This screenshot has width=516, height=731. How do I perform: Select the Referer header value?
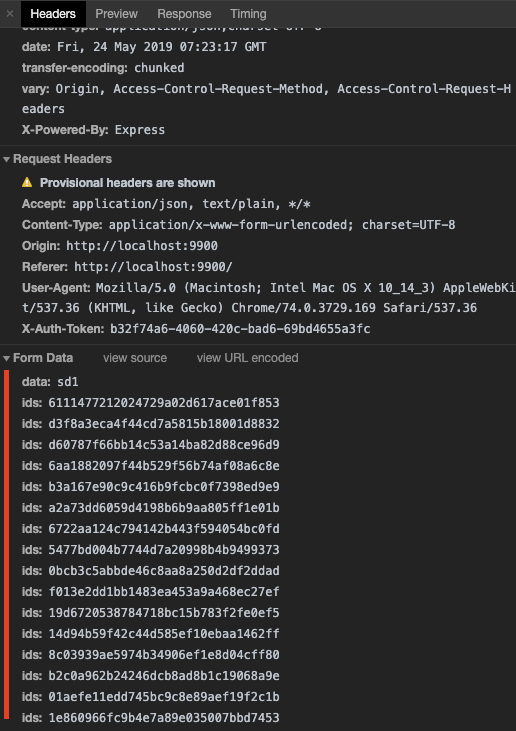pyautogui.click(x=153, y=267)
